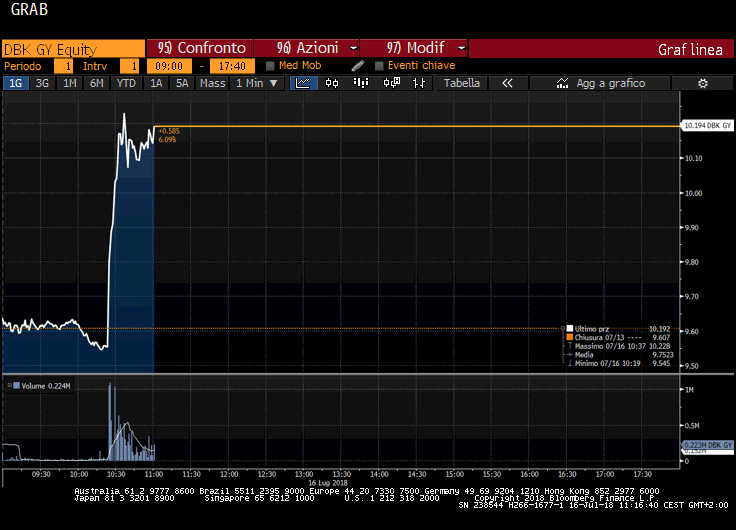Click the 95) Confronto button
The height and width of the screenshot is (530, 736).
coord(200,48)
